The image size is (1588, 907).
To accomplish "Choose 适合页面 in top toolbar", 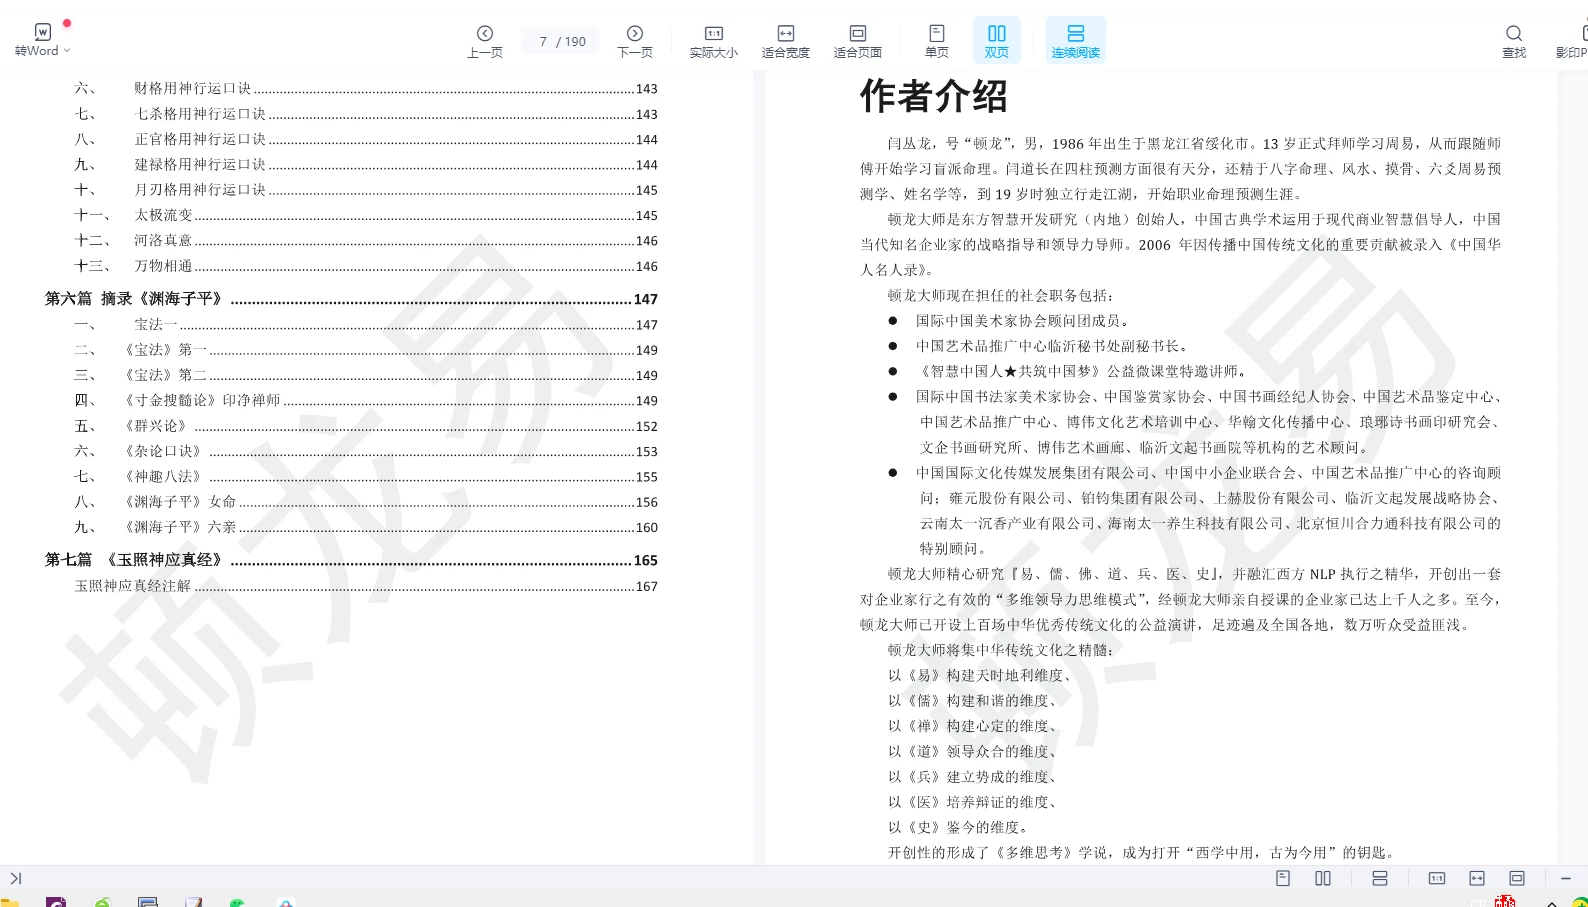I will [x=858, y=41].
